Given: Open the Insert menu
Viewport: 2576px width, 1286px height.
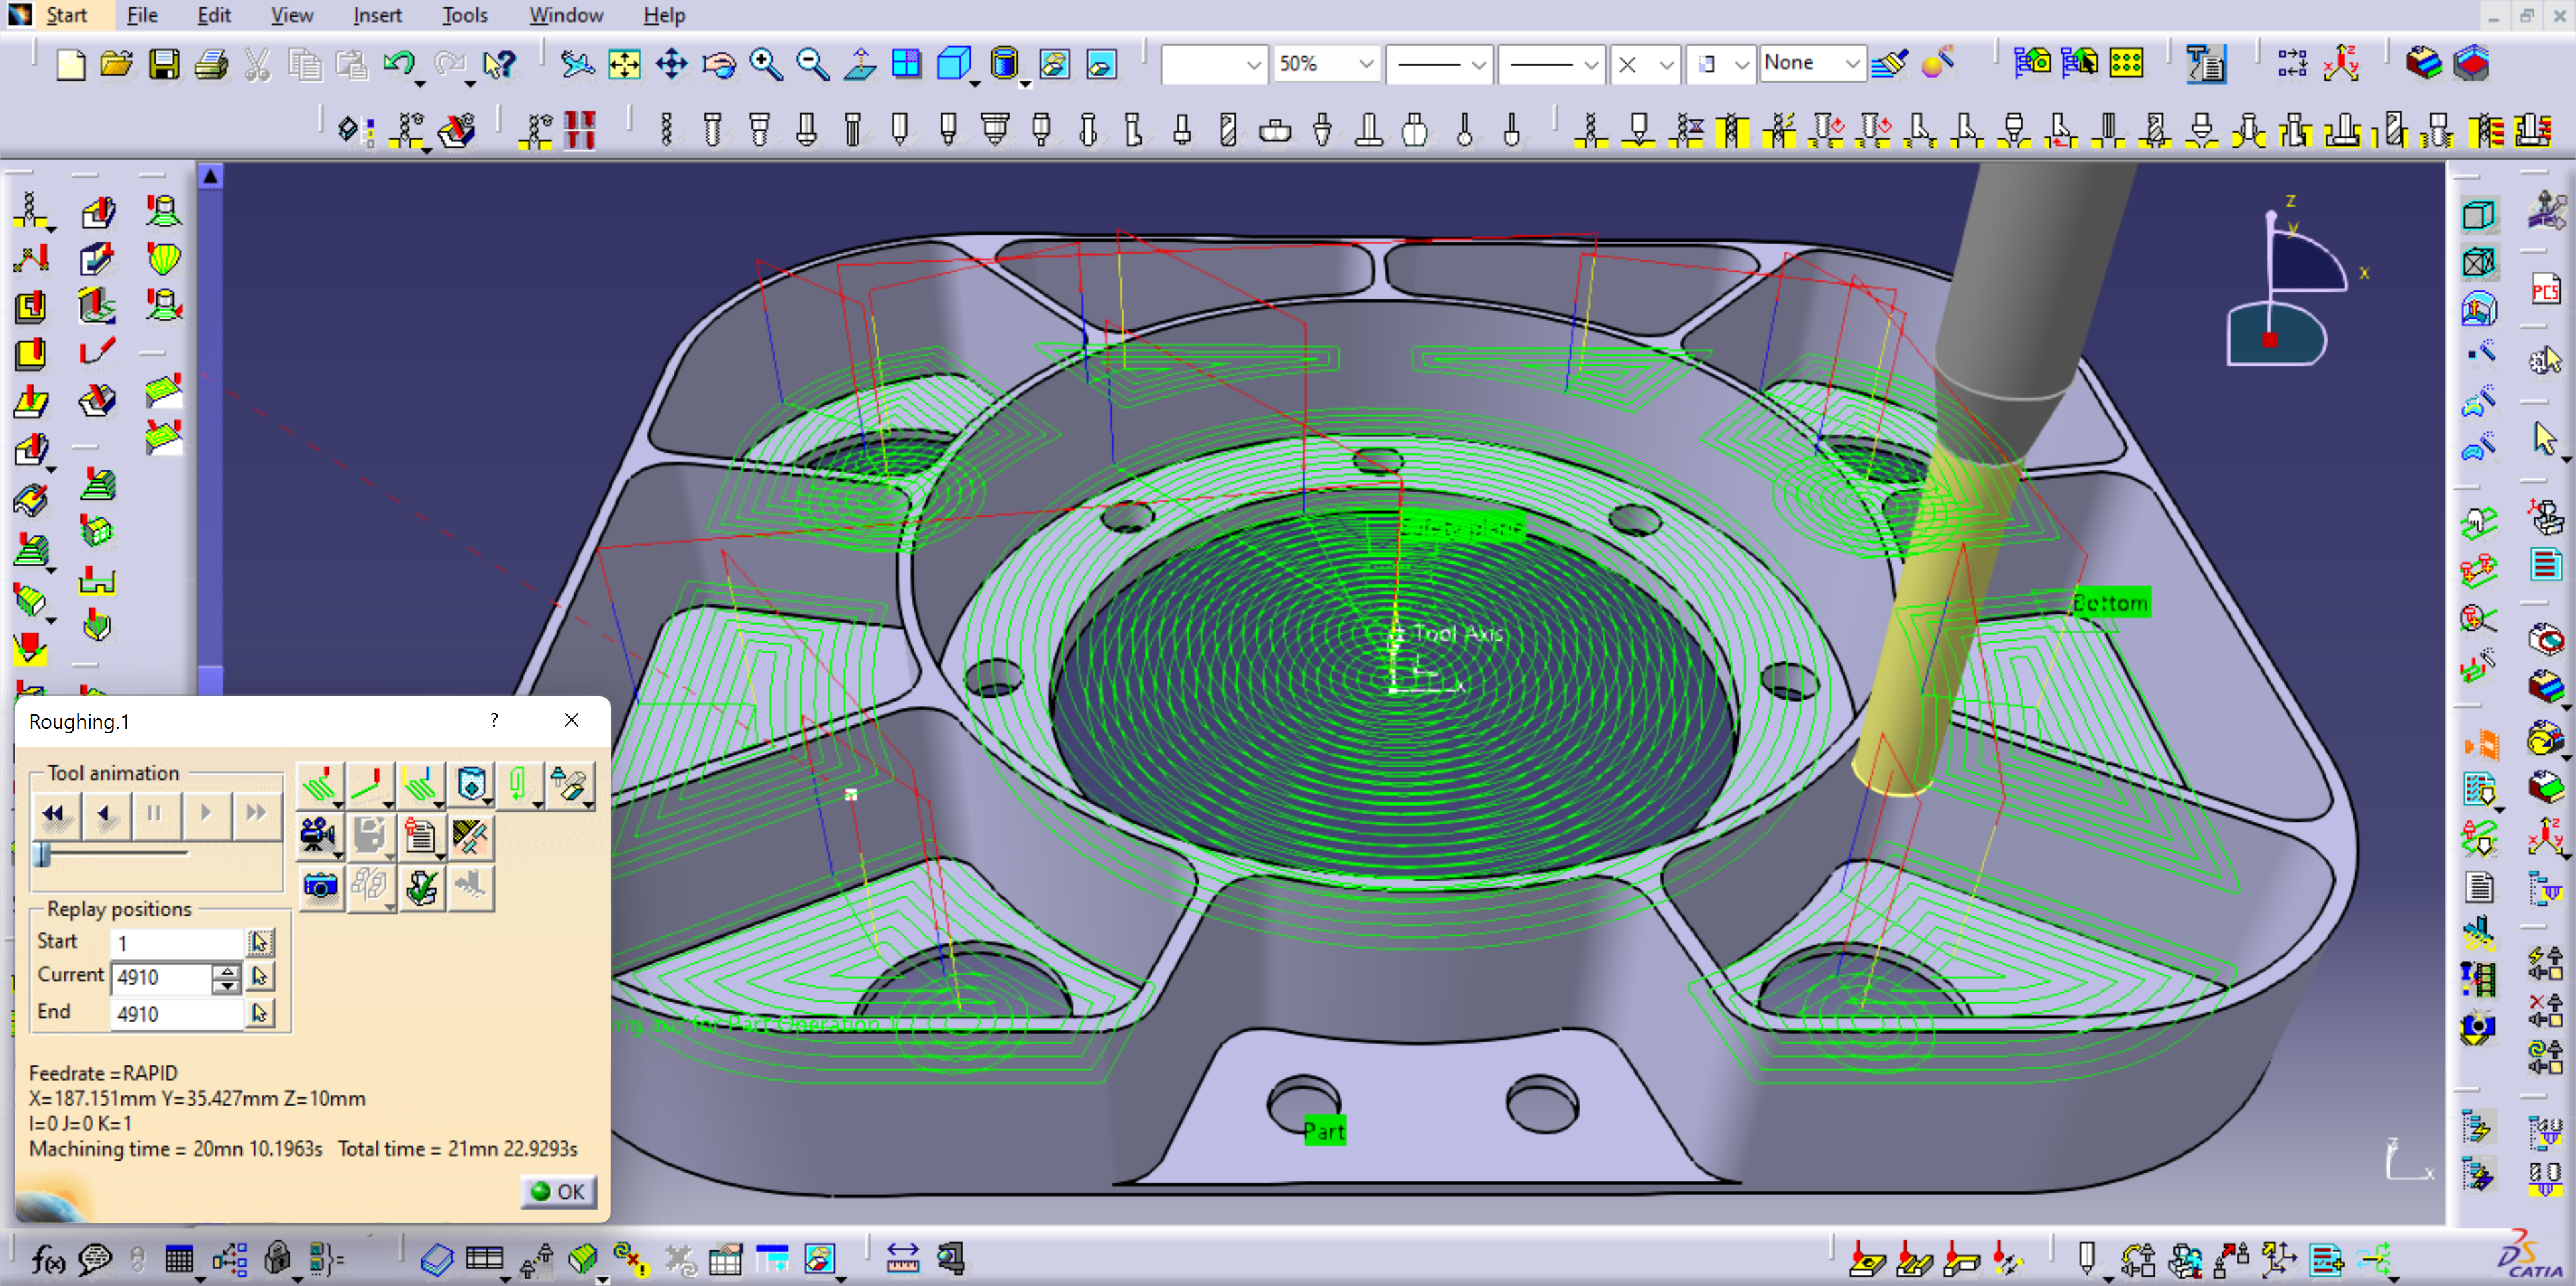Looking at the screenshot, I should click(377, 15).
